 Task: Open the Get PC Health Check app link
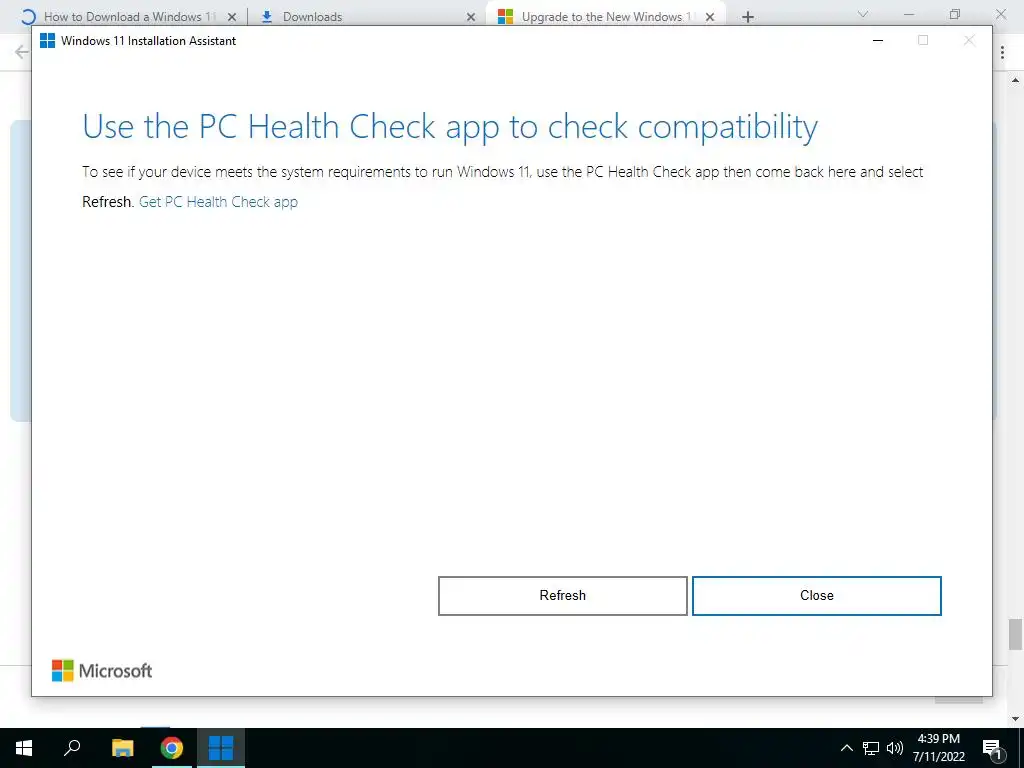coord(218,202)
